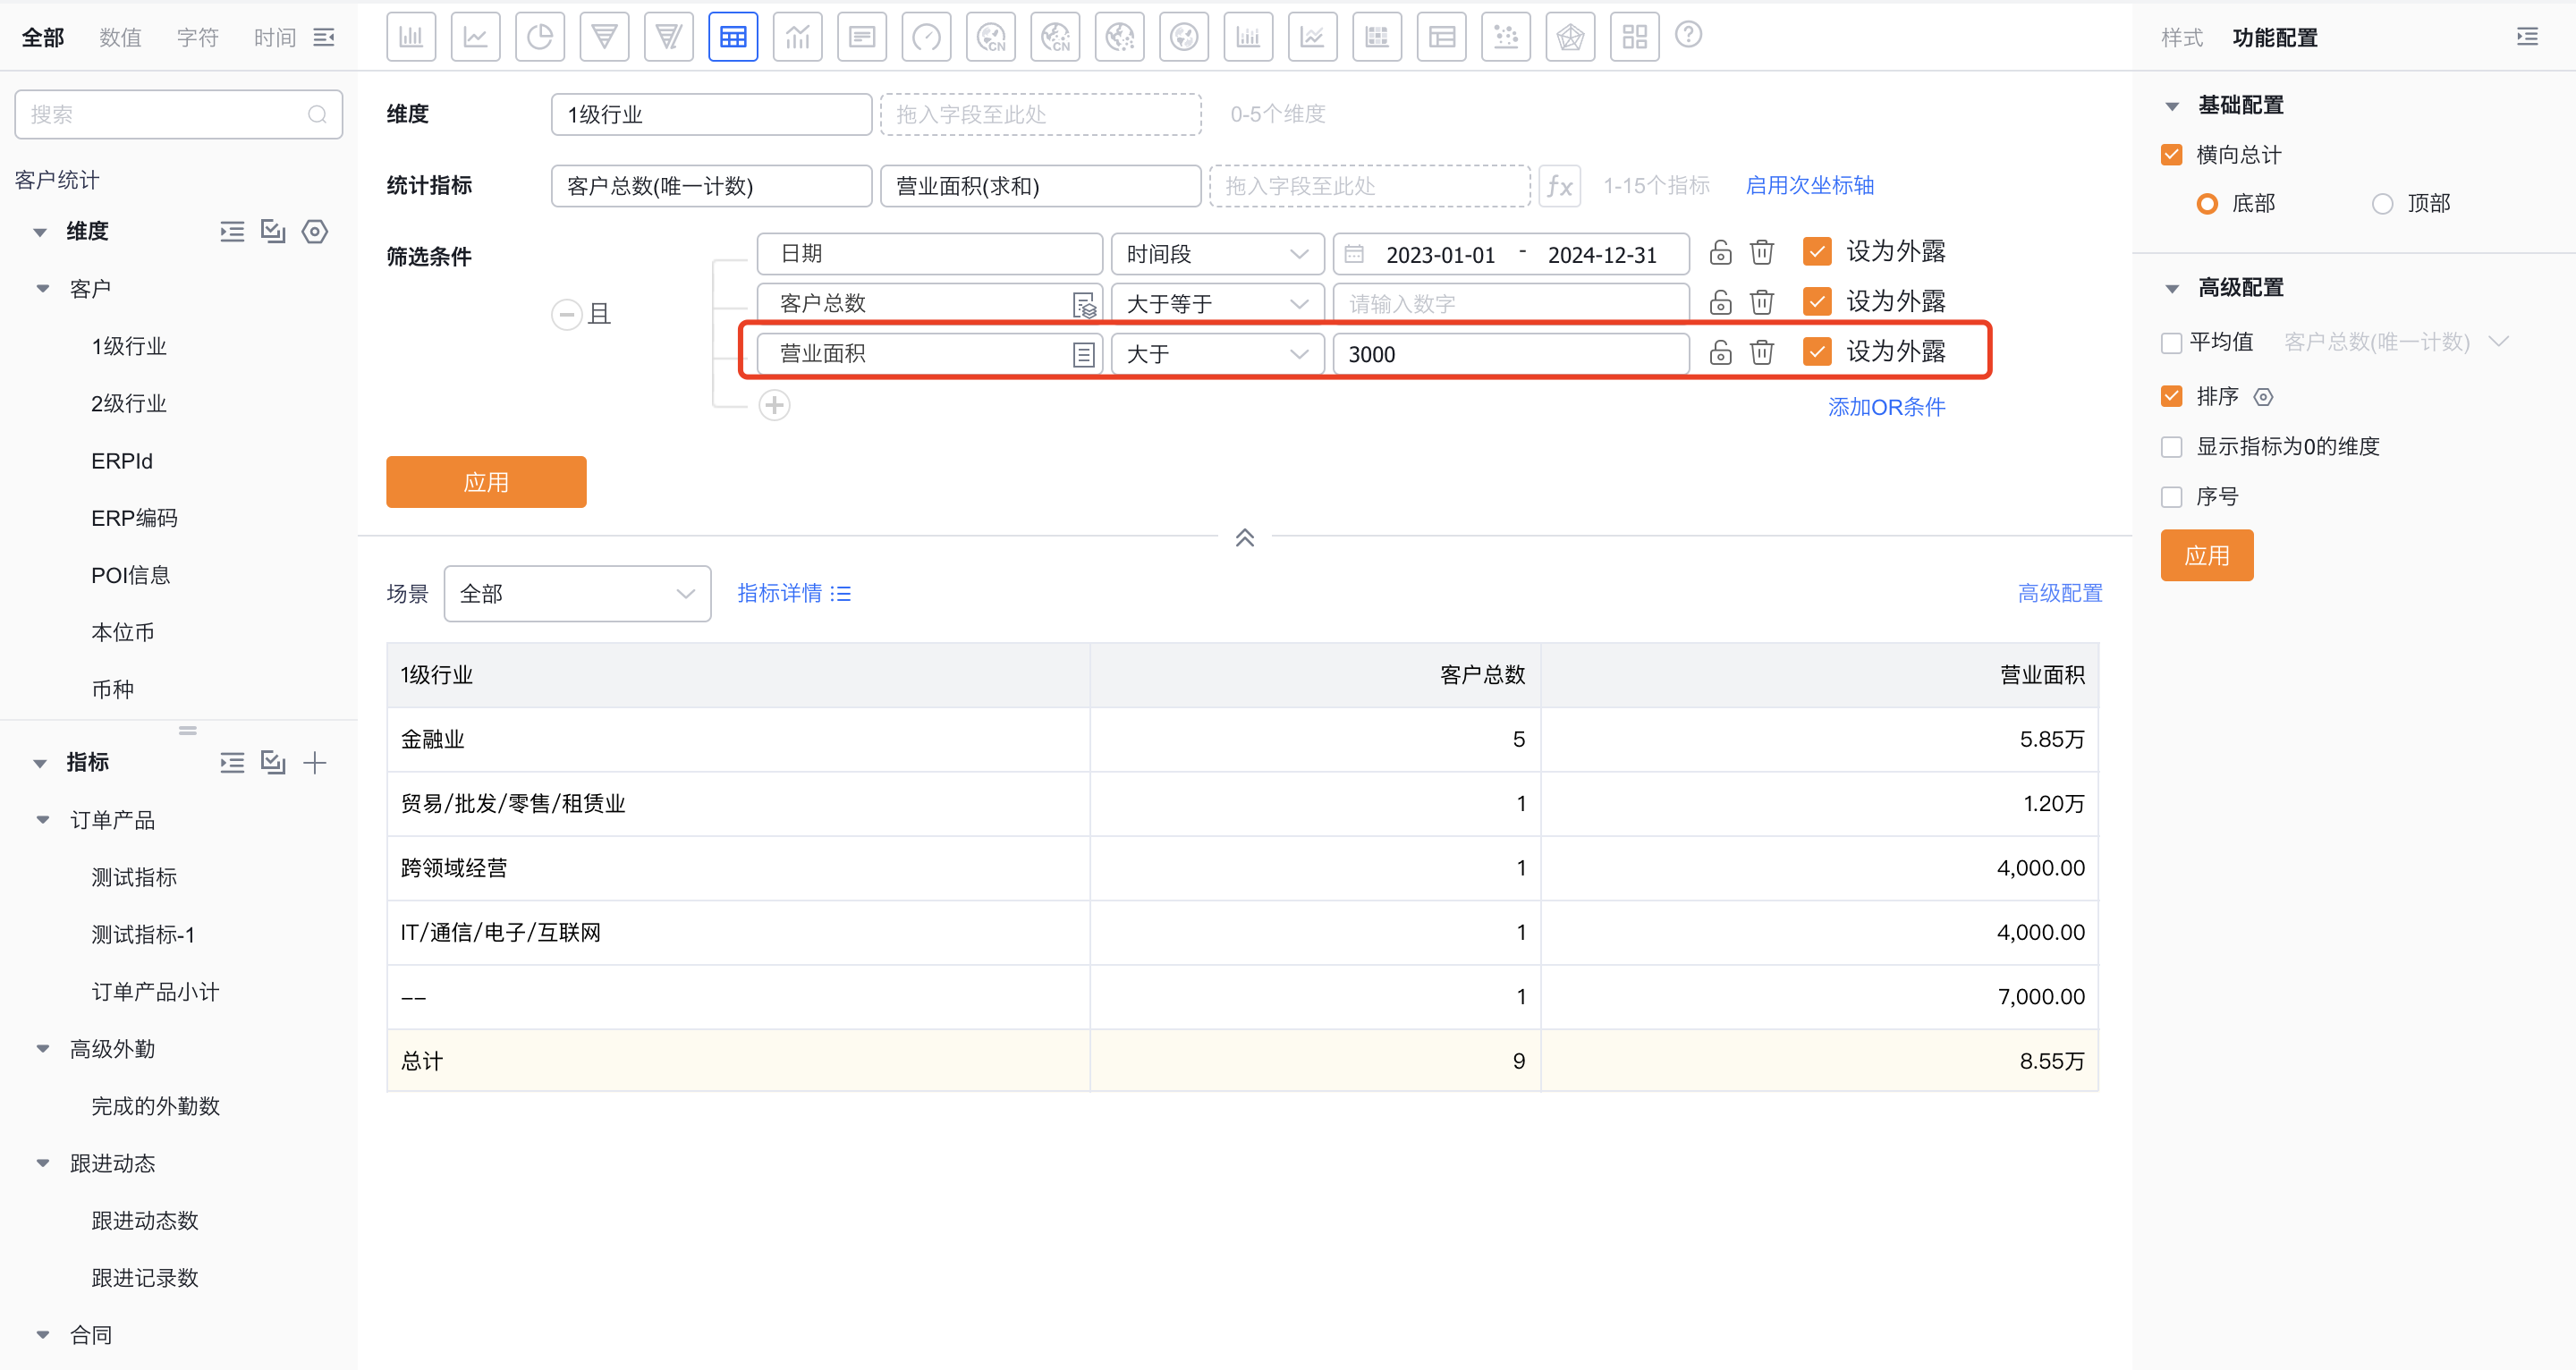Collapse the 维度 section in left panel
This screenshot has width=2576, height=1370.
tap(40, 231)
